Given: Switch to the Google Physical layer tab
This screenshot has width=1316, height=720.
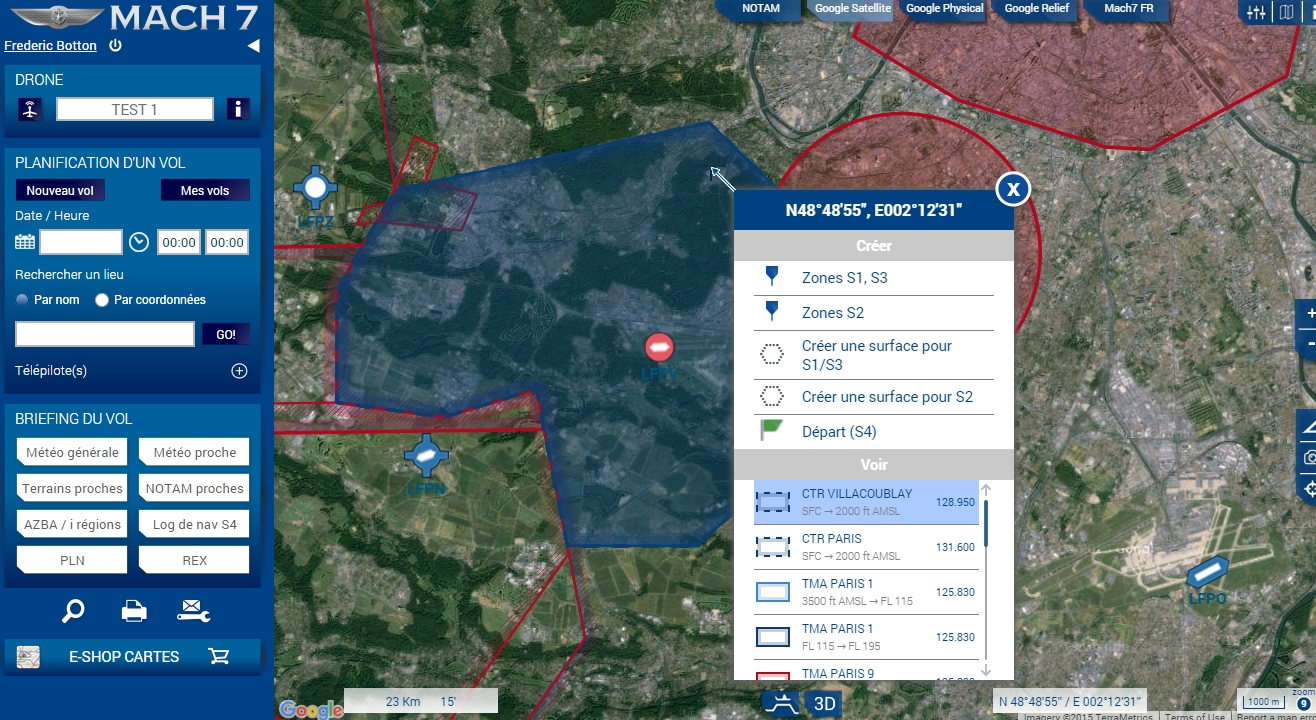Looking at the screenshot, I should 944,9.
